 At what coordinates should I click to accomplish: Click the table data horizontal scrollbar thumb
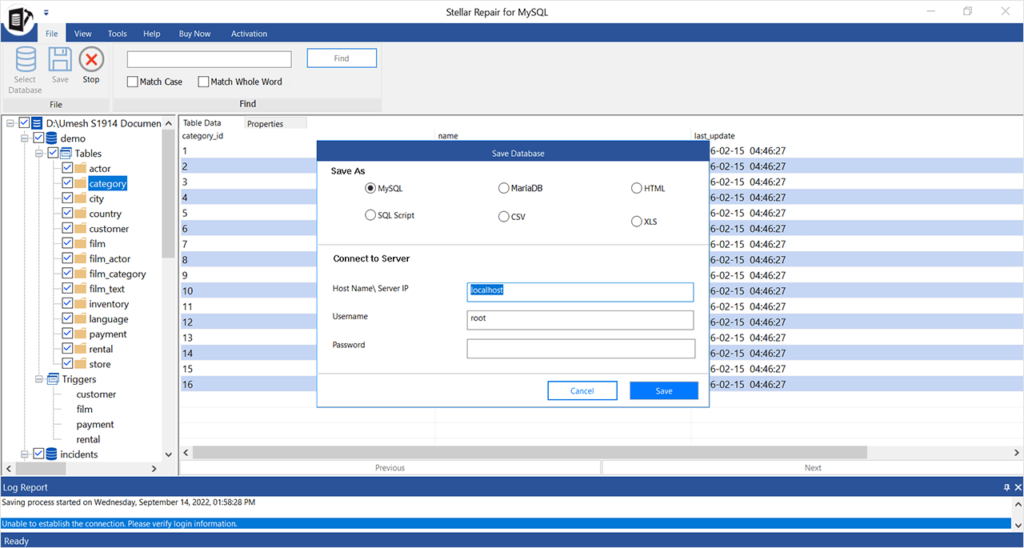530,452
